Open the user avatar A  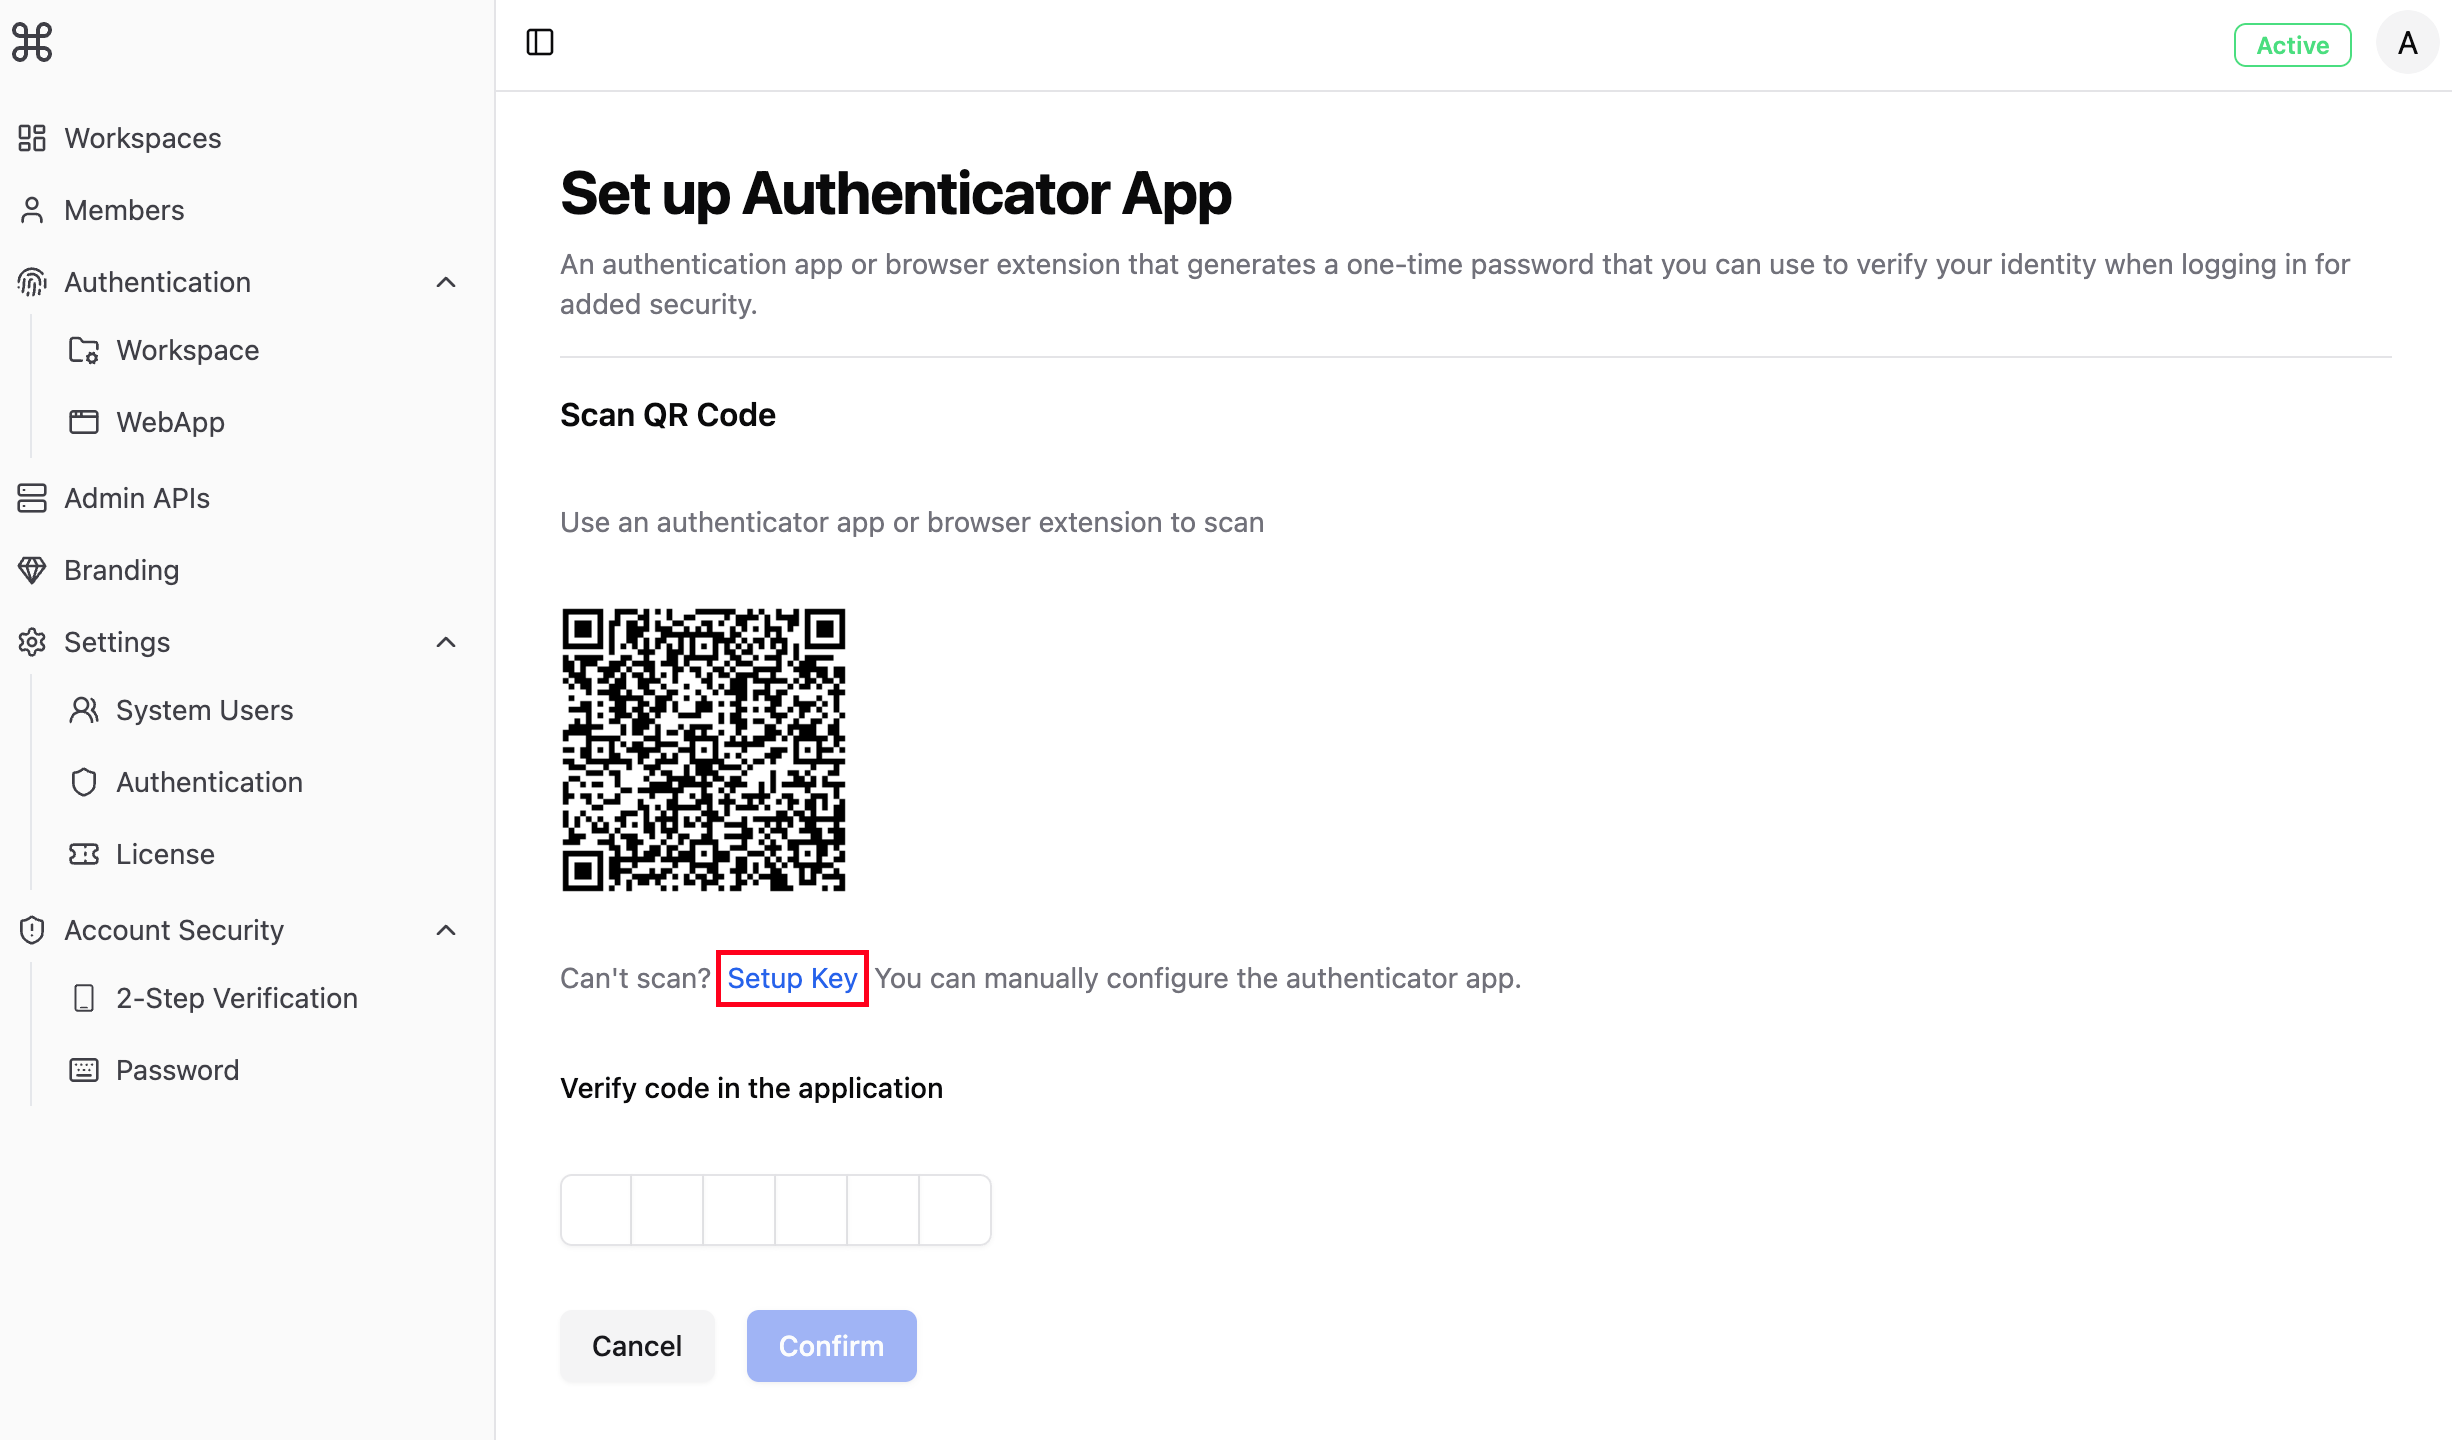coord(2408,43)
